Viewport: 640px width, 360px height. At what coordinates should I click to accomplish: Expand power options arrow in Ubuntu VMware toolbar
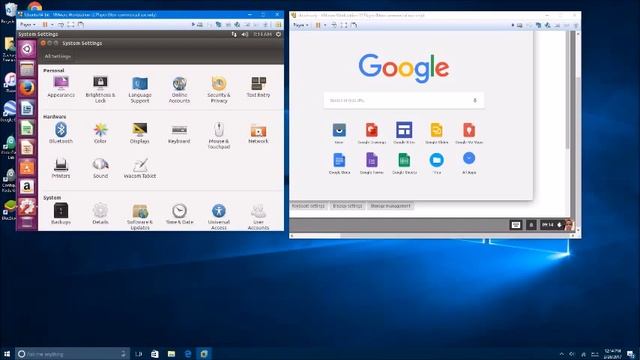click(52, 25)
